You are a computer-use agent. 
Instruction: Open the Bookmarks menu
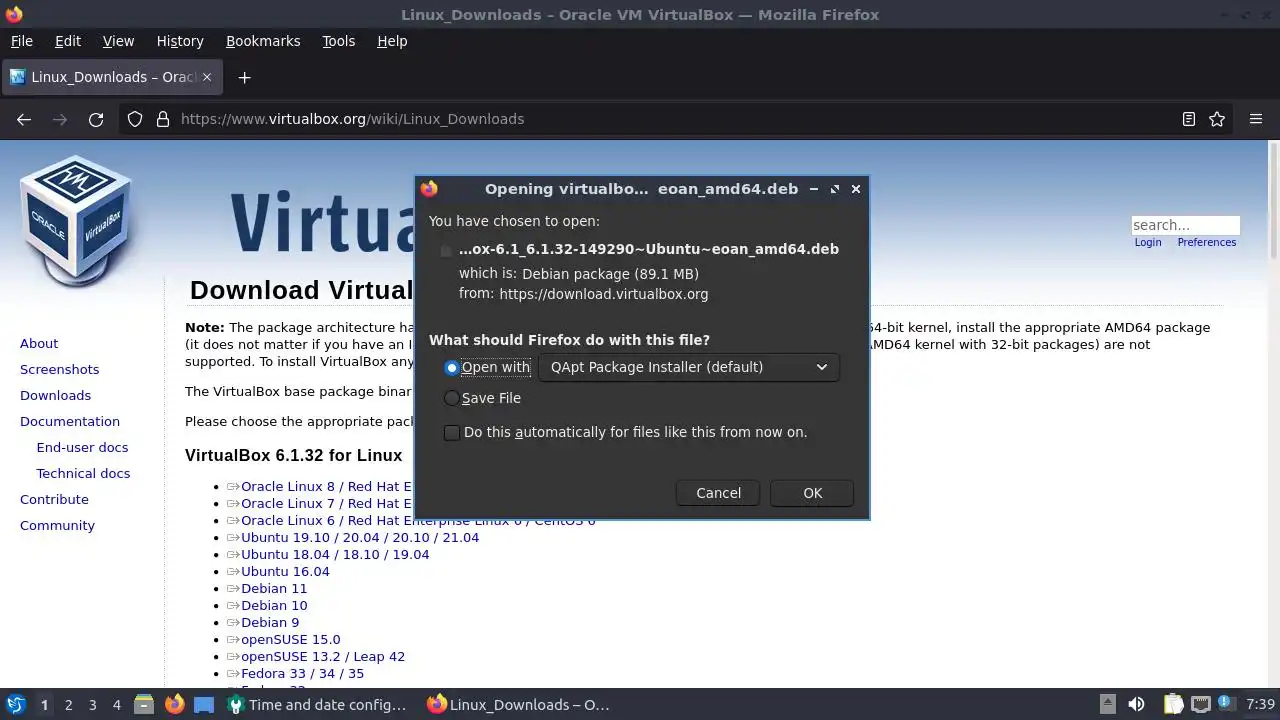coord(263,41)
